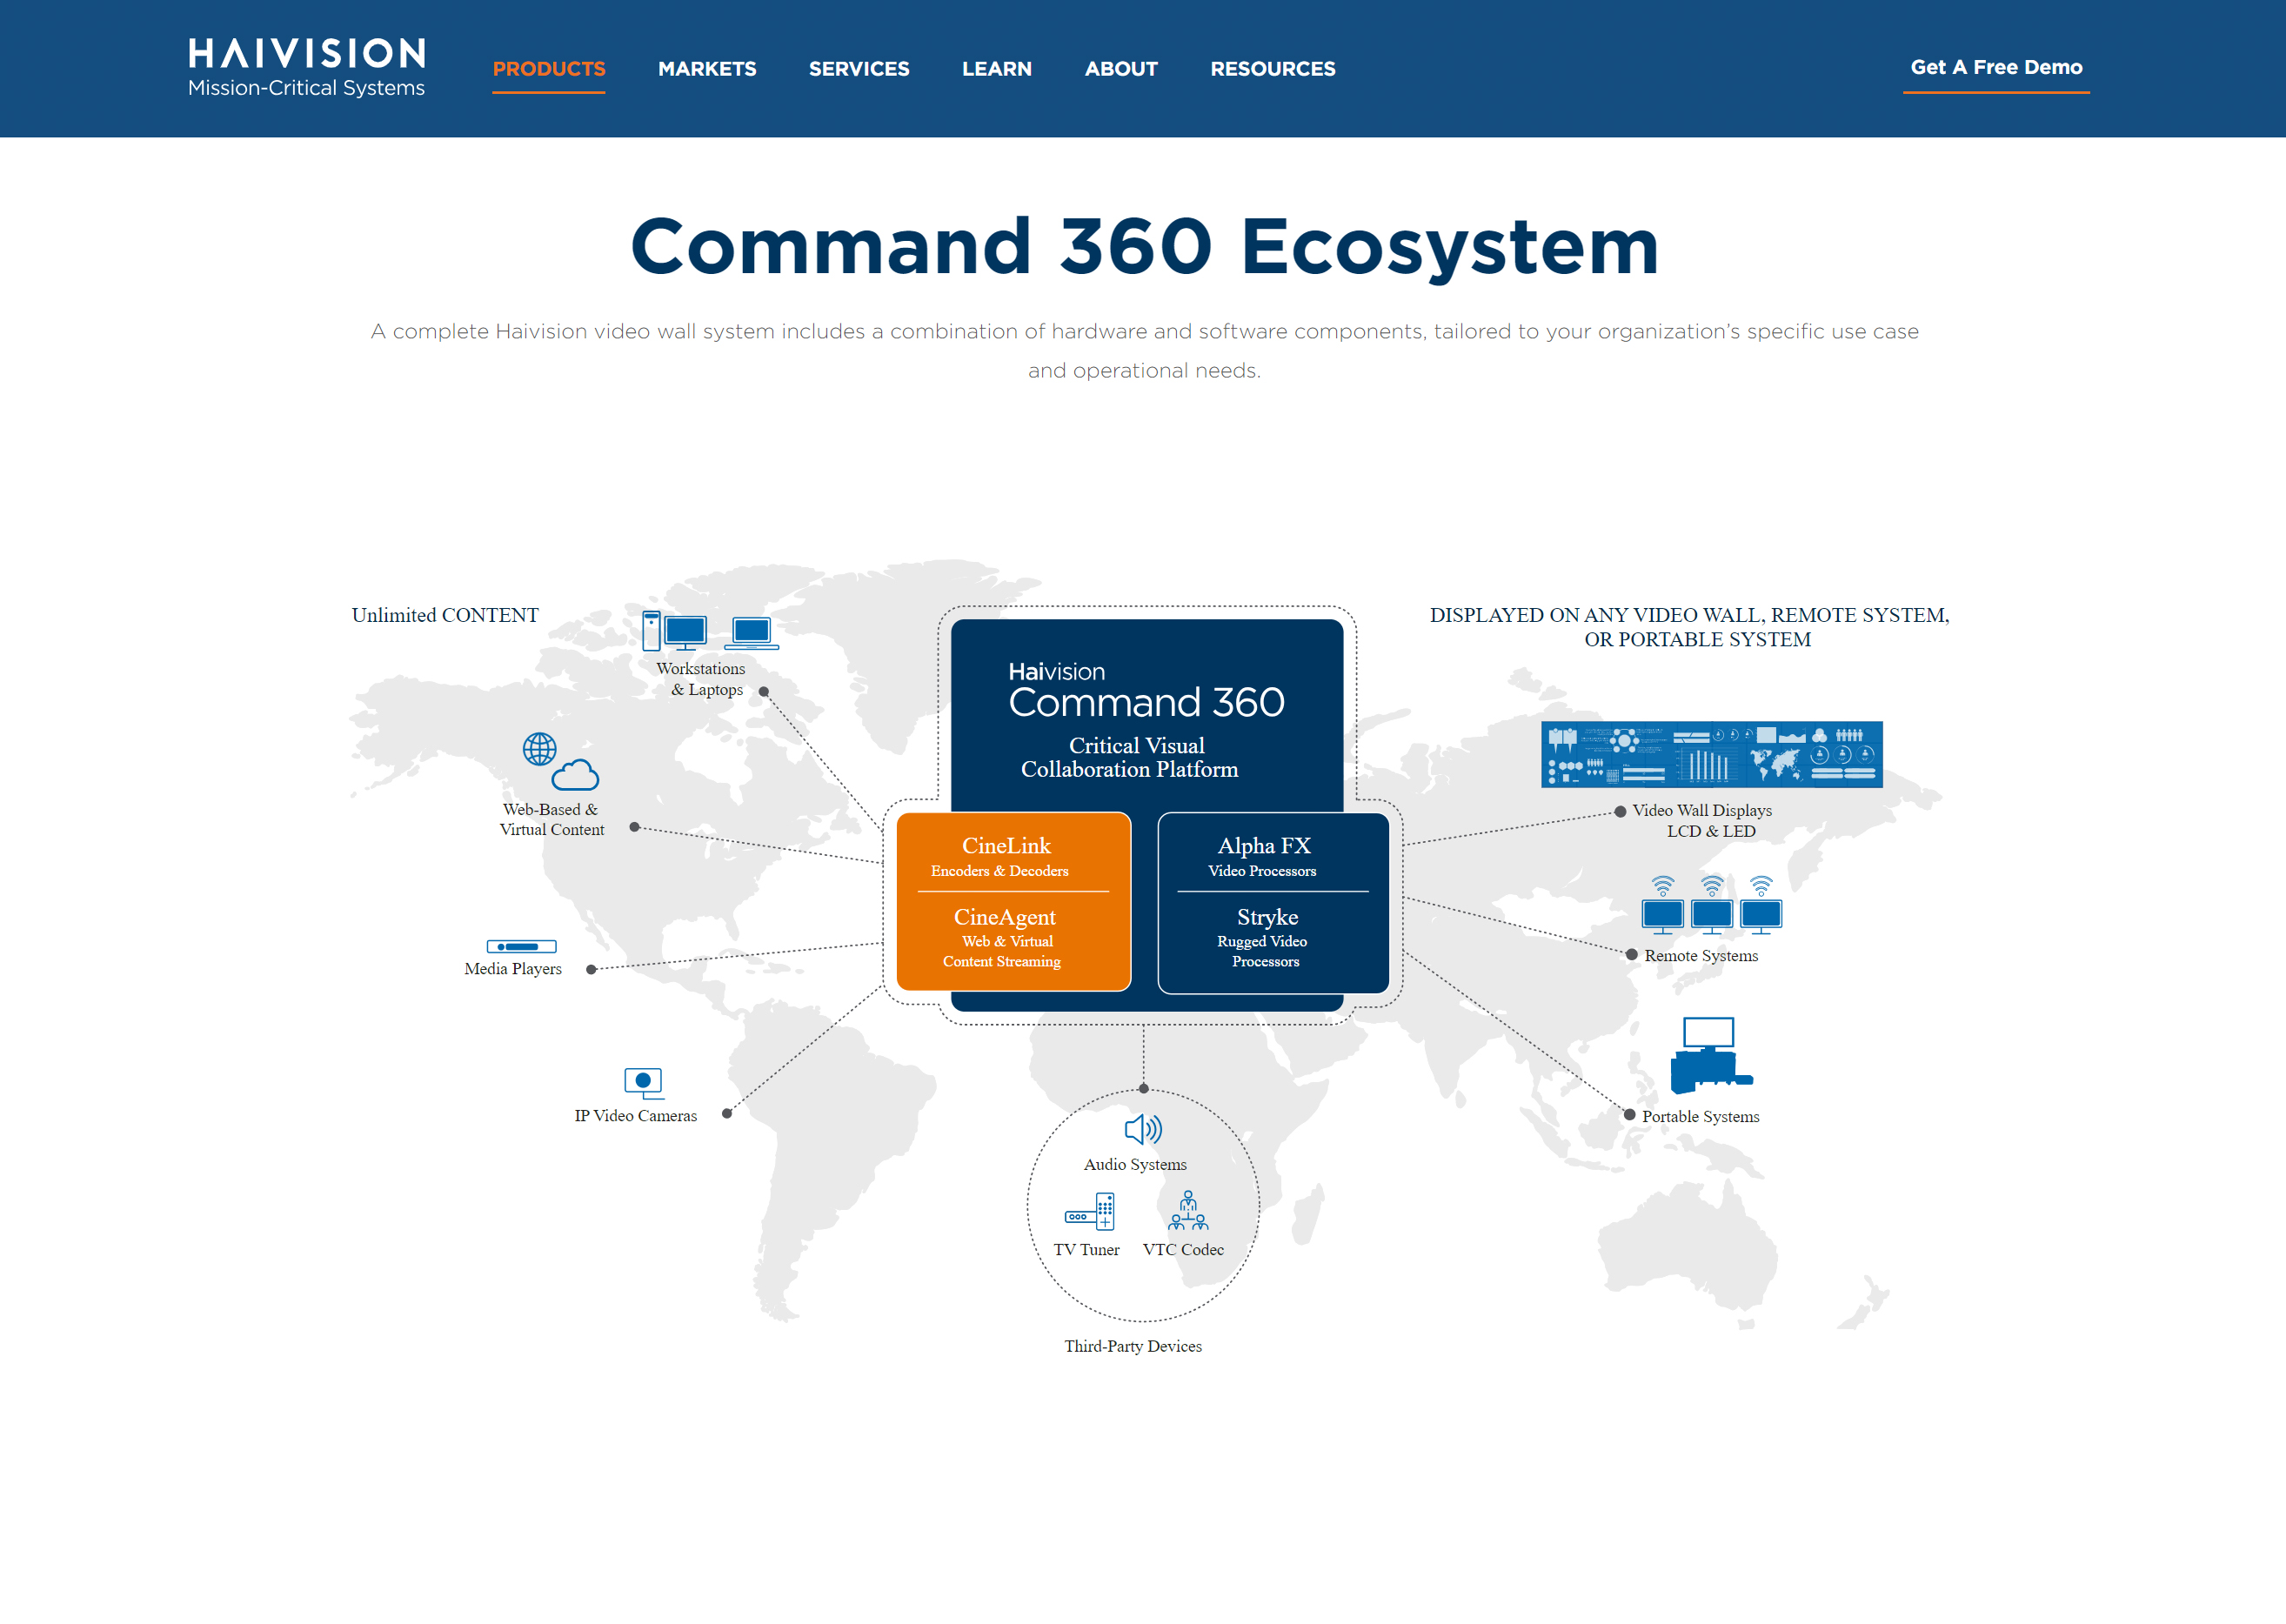The height and width of the screenshot is (1624, 2286).
Task: Click the 'IP Video Cameras' label
Action: coord(636,1115)
